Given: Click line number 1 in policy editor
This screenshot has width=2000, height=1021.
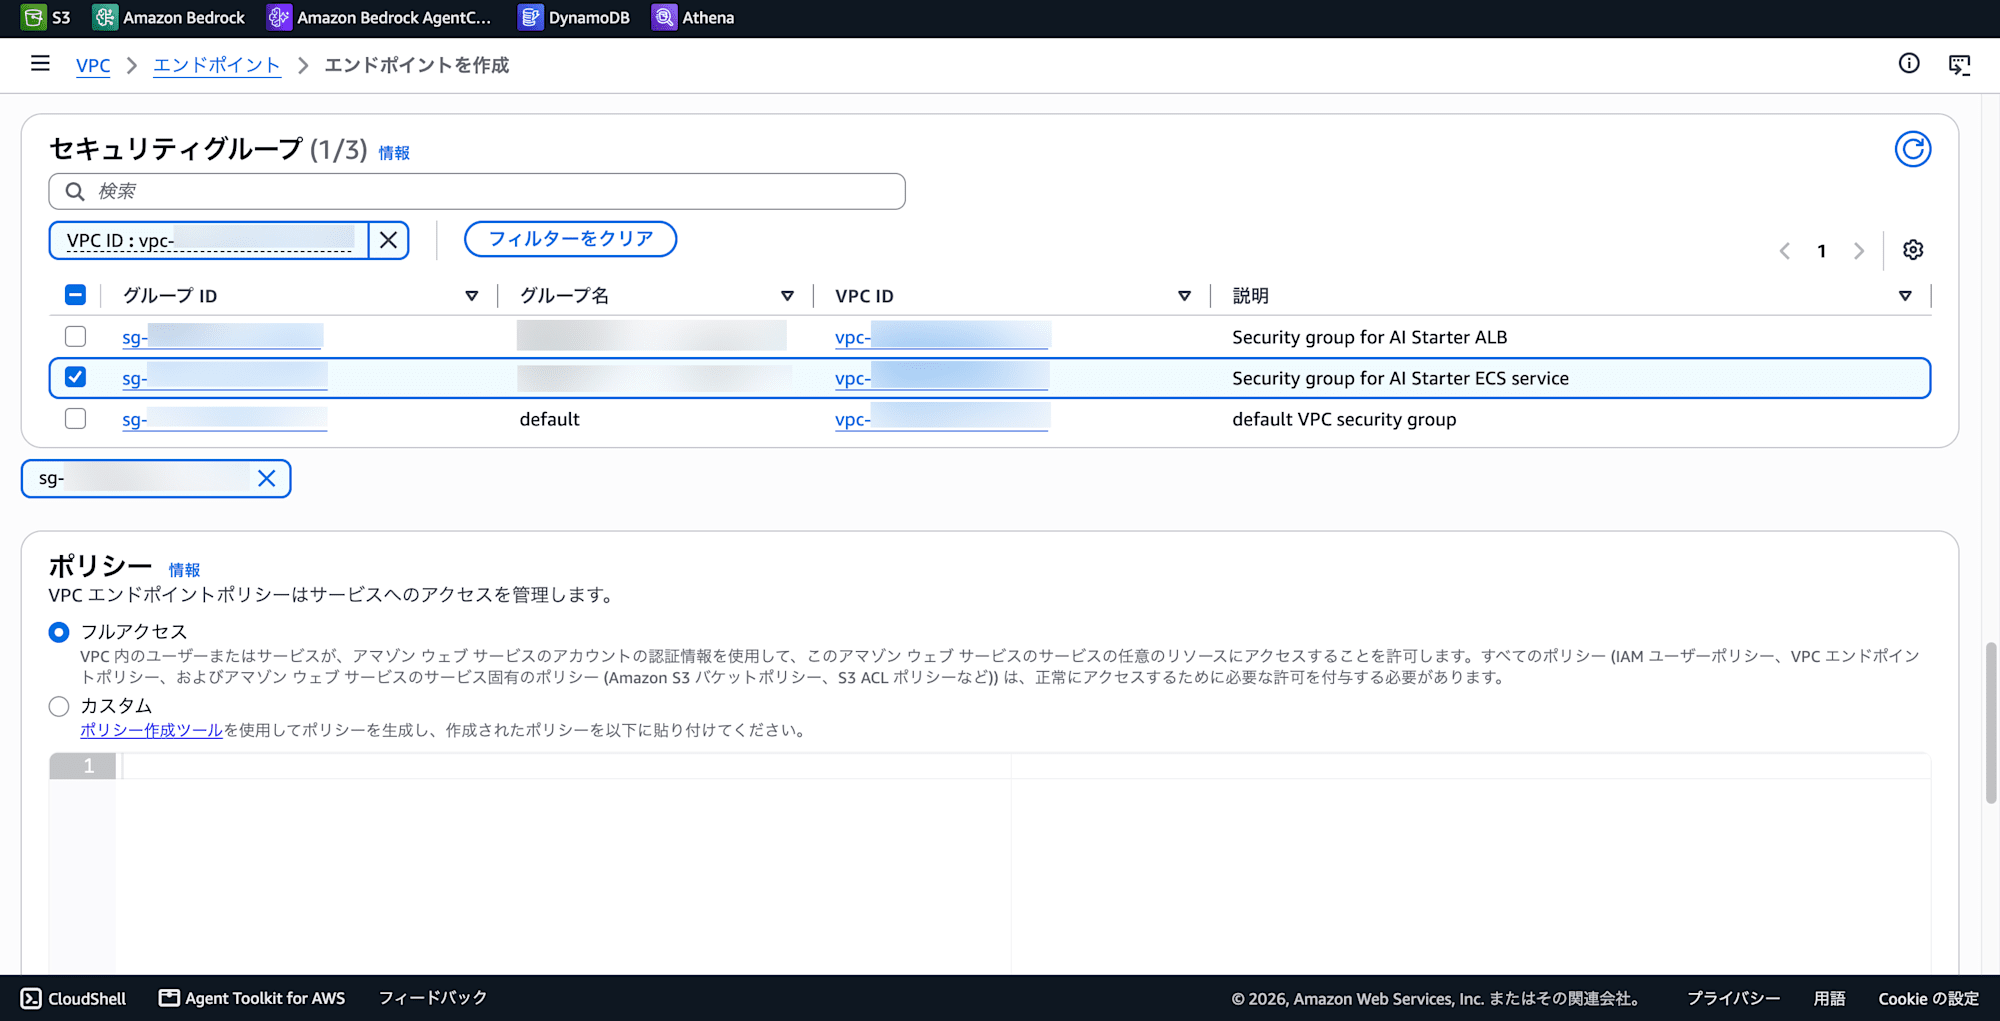Looking at the screenshot, I should (x=88, y=766).
